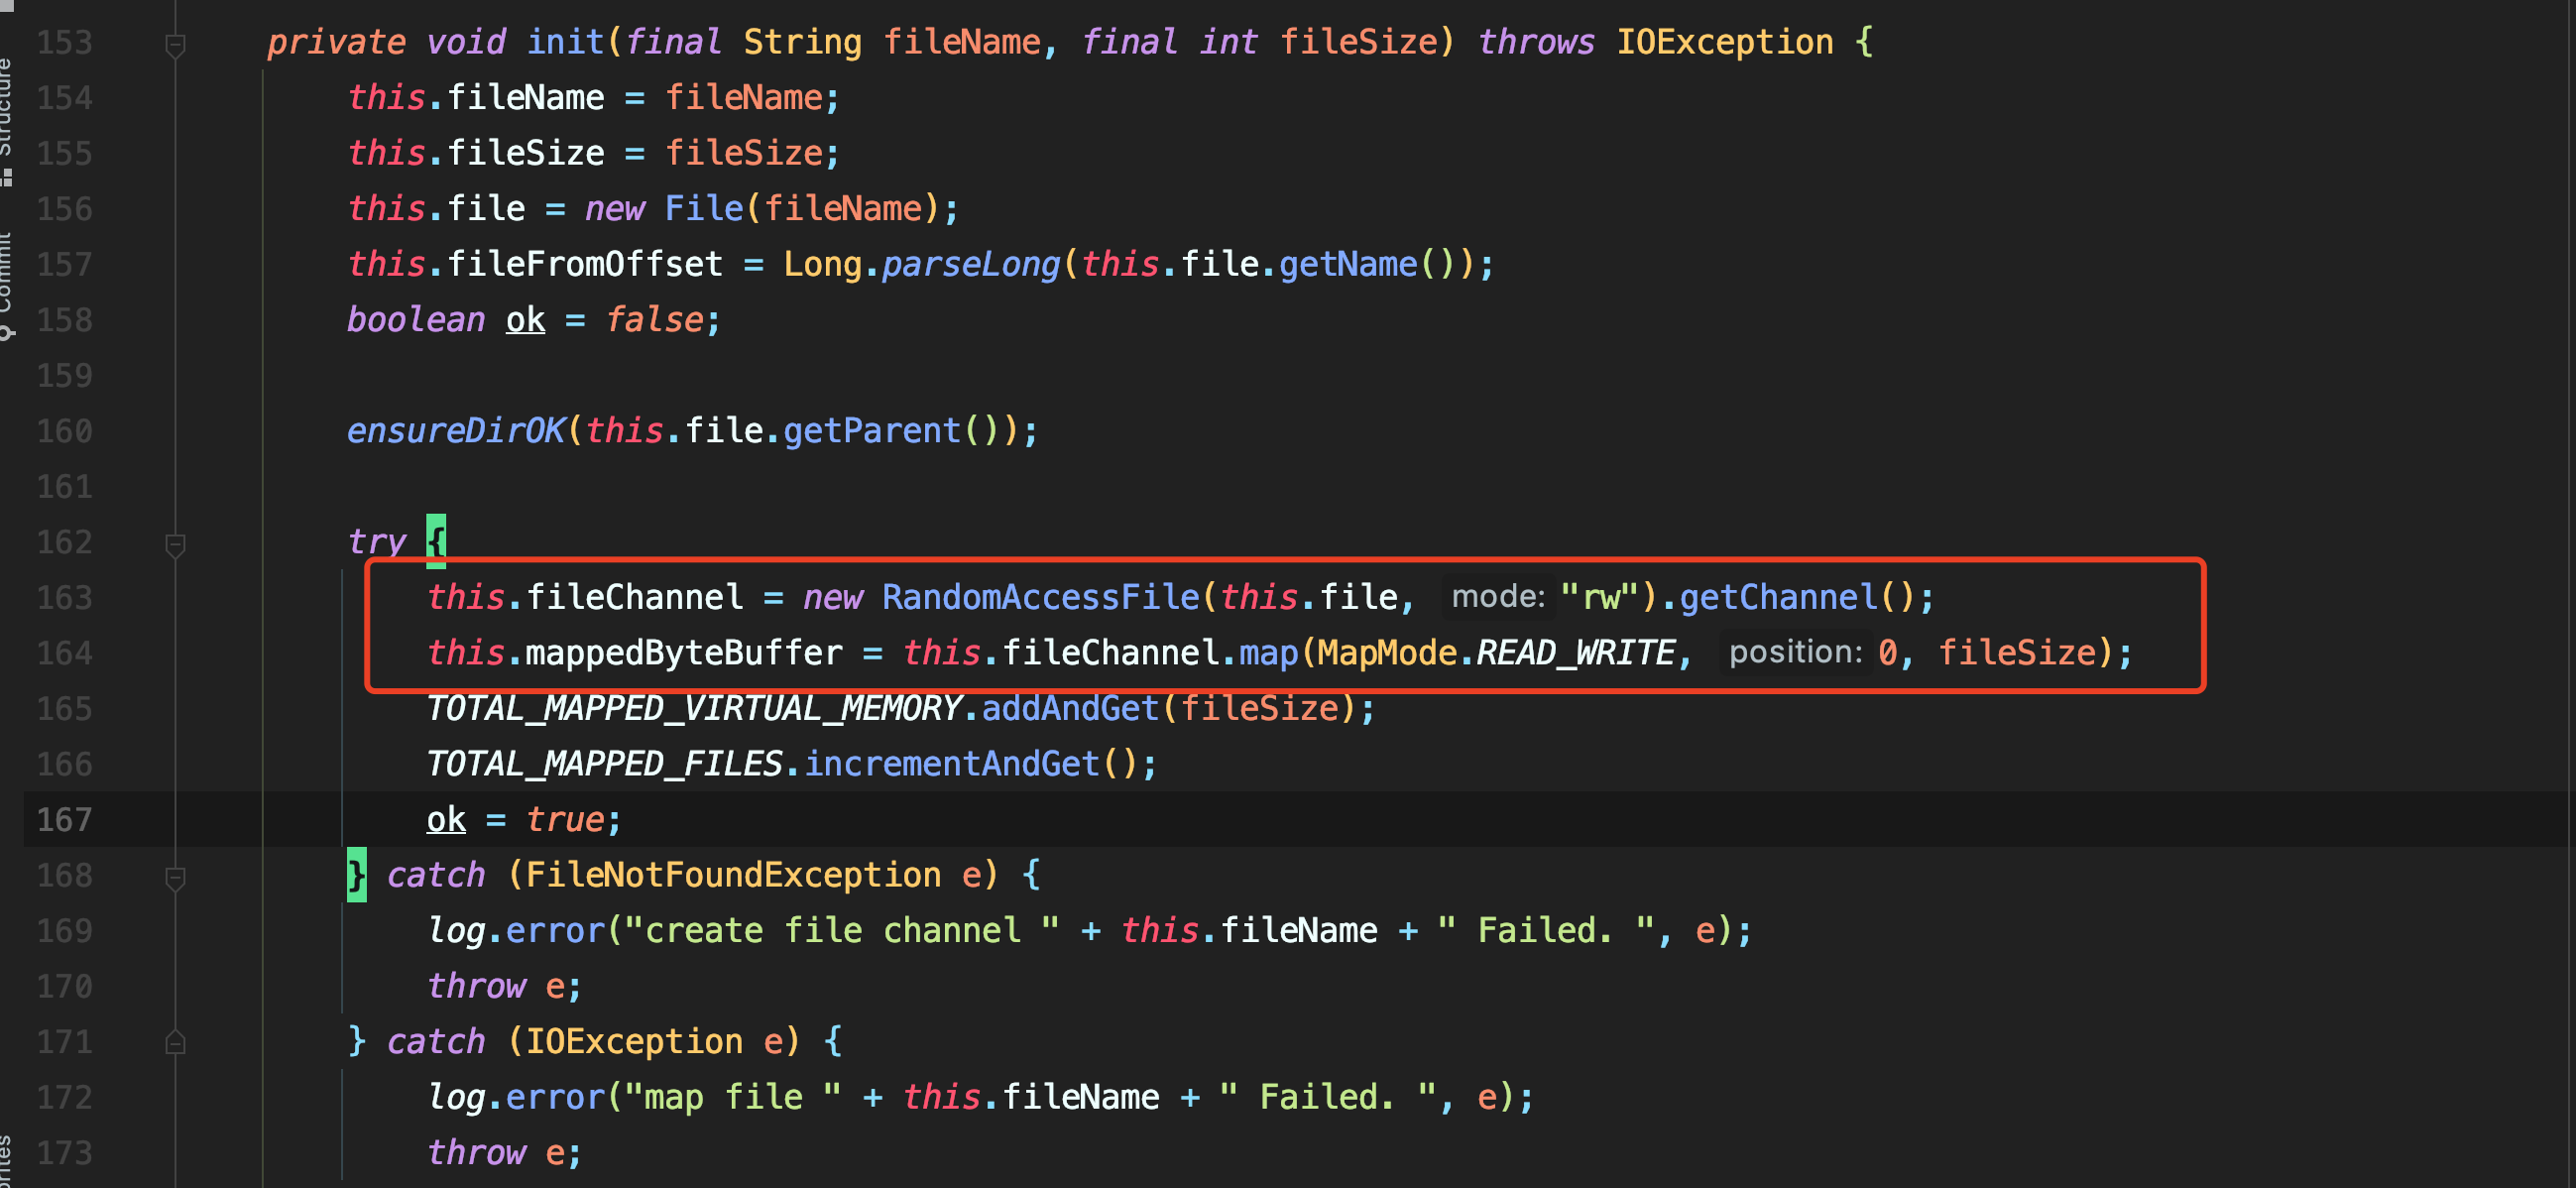The image size is (2576, 1188).
Task: Click the FileNotFoundException class name
Action: pyautogui.click(x=733, y=875)
